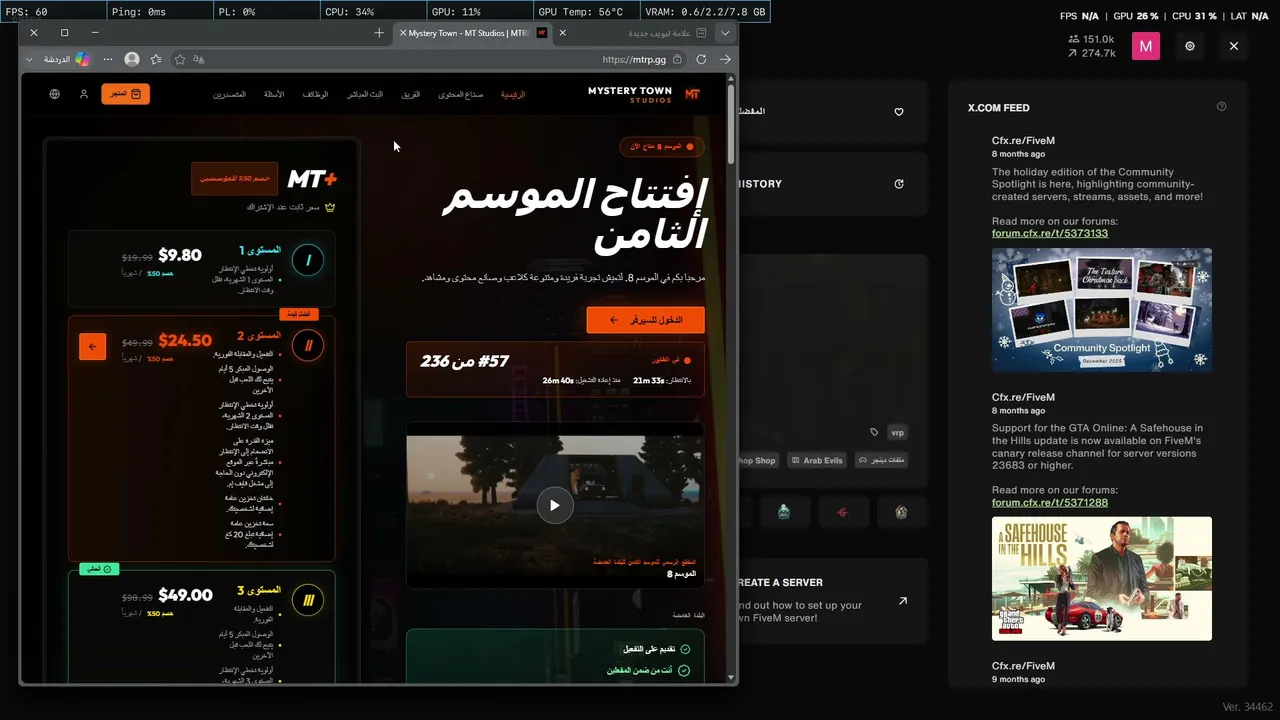1280x720 pixels.
Task: Open the favorites list icon
Action: [x=156, y=59]
